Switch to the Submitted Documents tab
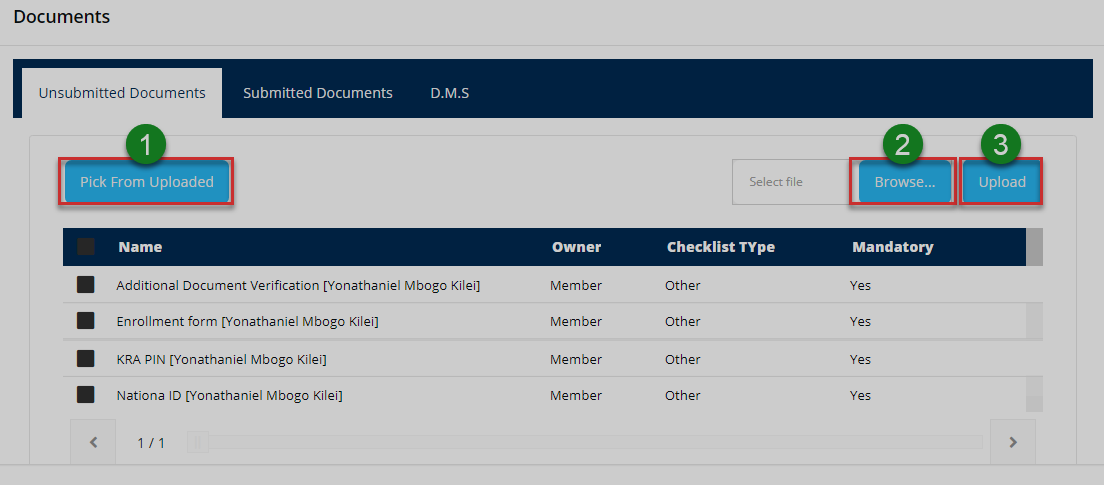1104x485 pixels. [x=318, y=93]
